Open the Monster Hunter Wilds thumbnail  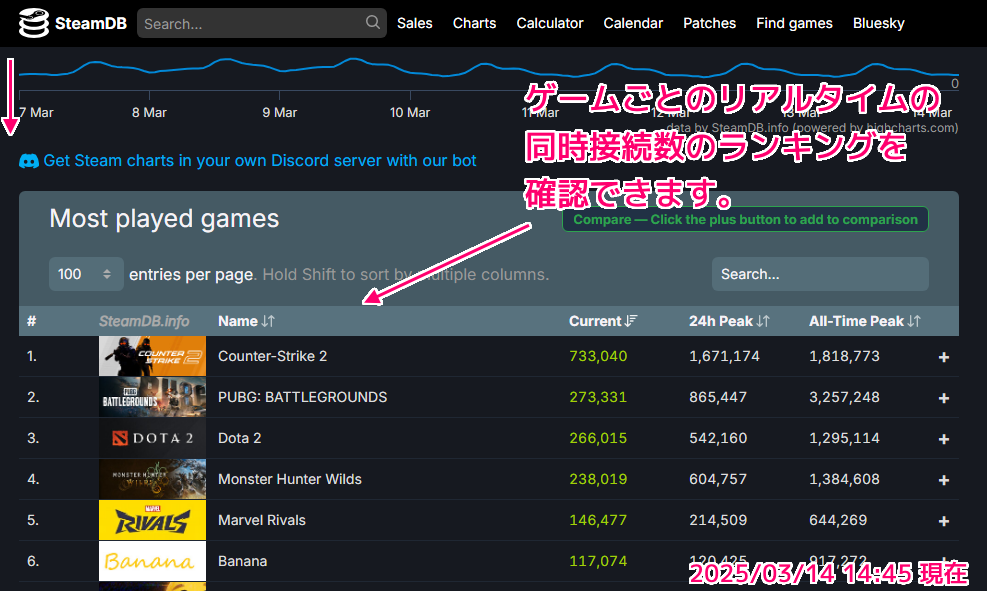point(152,479)
